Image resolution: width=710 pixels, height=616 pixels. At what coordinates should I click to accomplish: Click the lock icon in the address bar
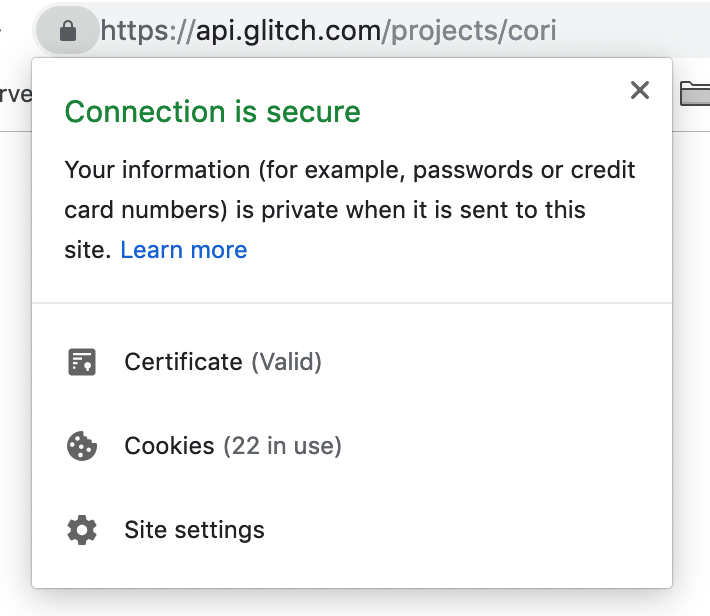click(x=68, y=31)
